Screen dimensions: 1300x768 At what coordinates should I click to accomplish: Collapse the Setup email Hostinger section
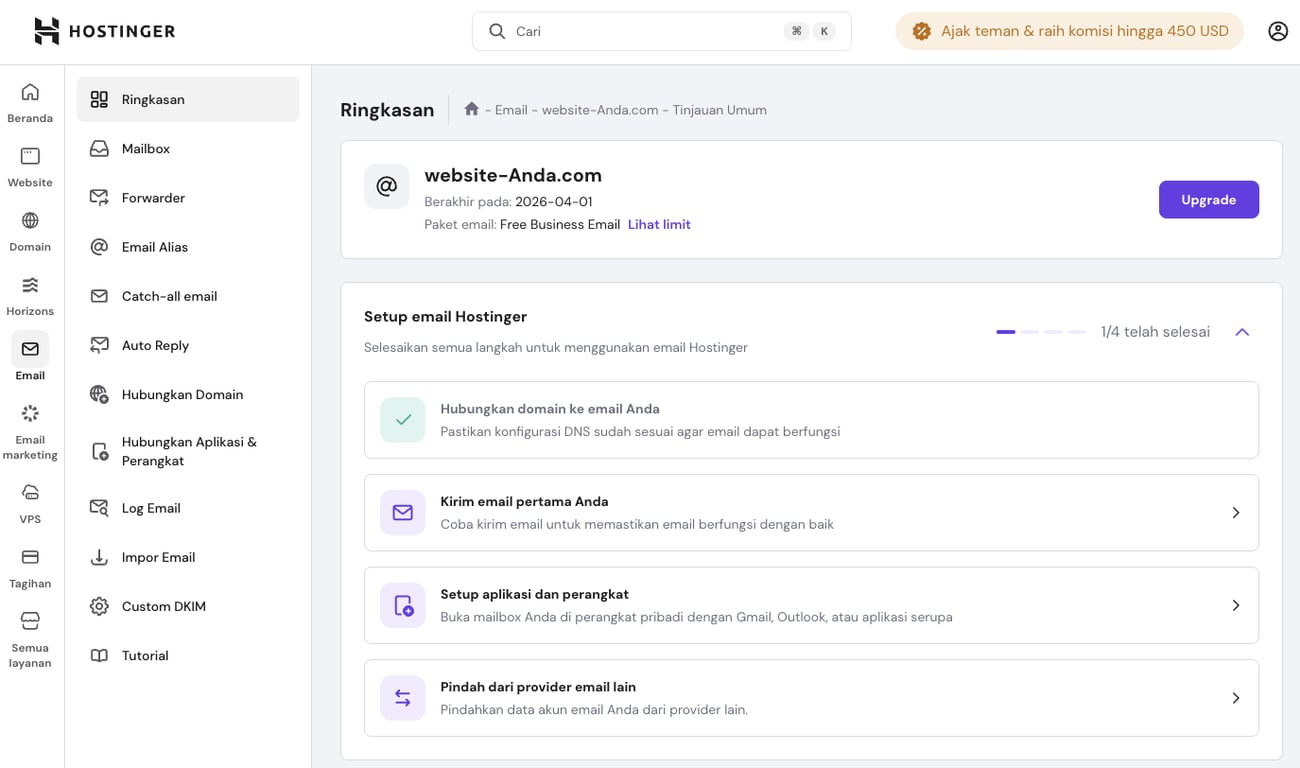[1242, 332]
